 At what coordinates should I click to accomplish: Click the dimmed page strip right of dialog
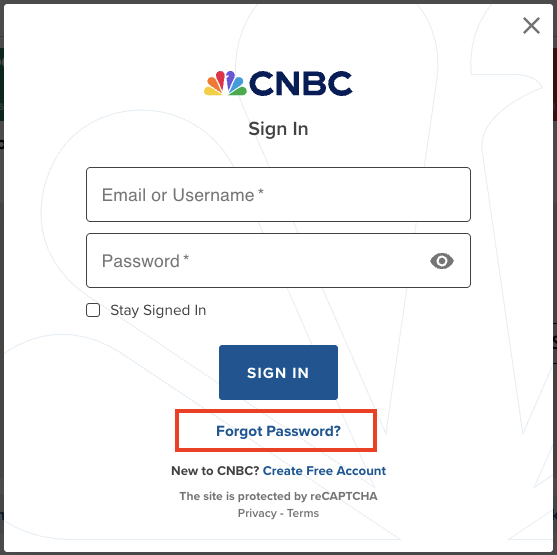point(555,277)
